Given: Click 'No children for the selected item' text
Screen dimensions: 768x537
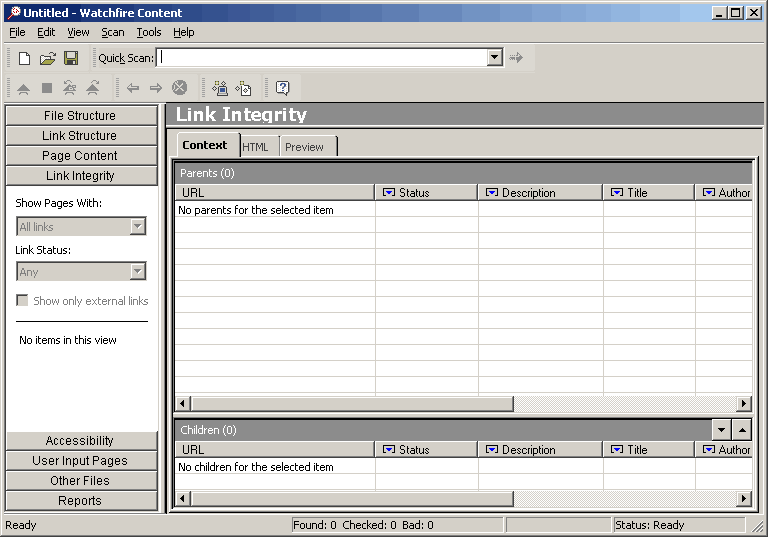Looking at the screenshot, I should 256,467.
